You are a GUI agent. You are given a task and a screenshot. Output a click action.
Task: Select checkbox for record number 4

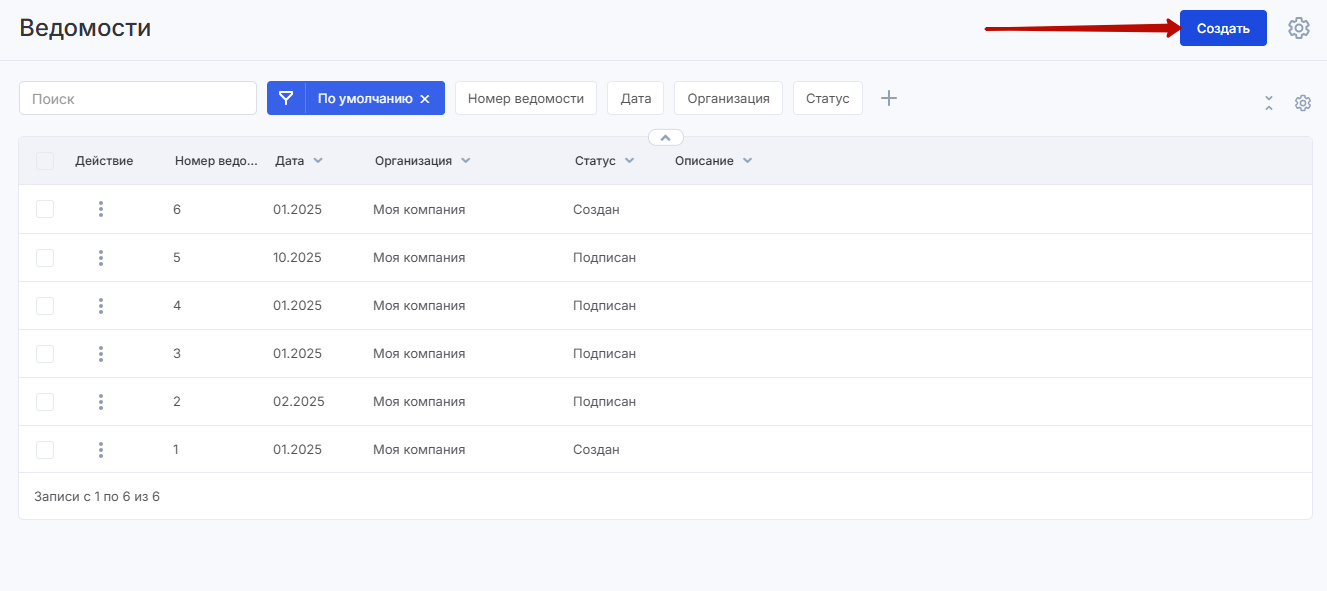coord(45,306)
